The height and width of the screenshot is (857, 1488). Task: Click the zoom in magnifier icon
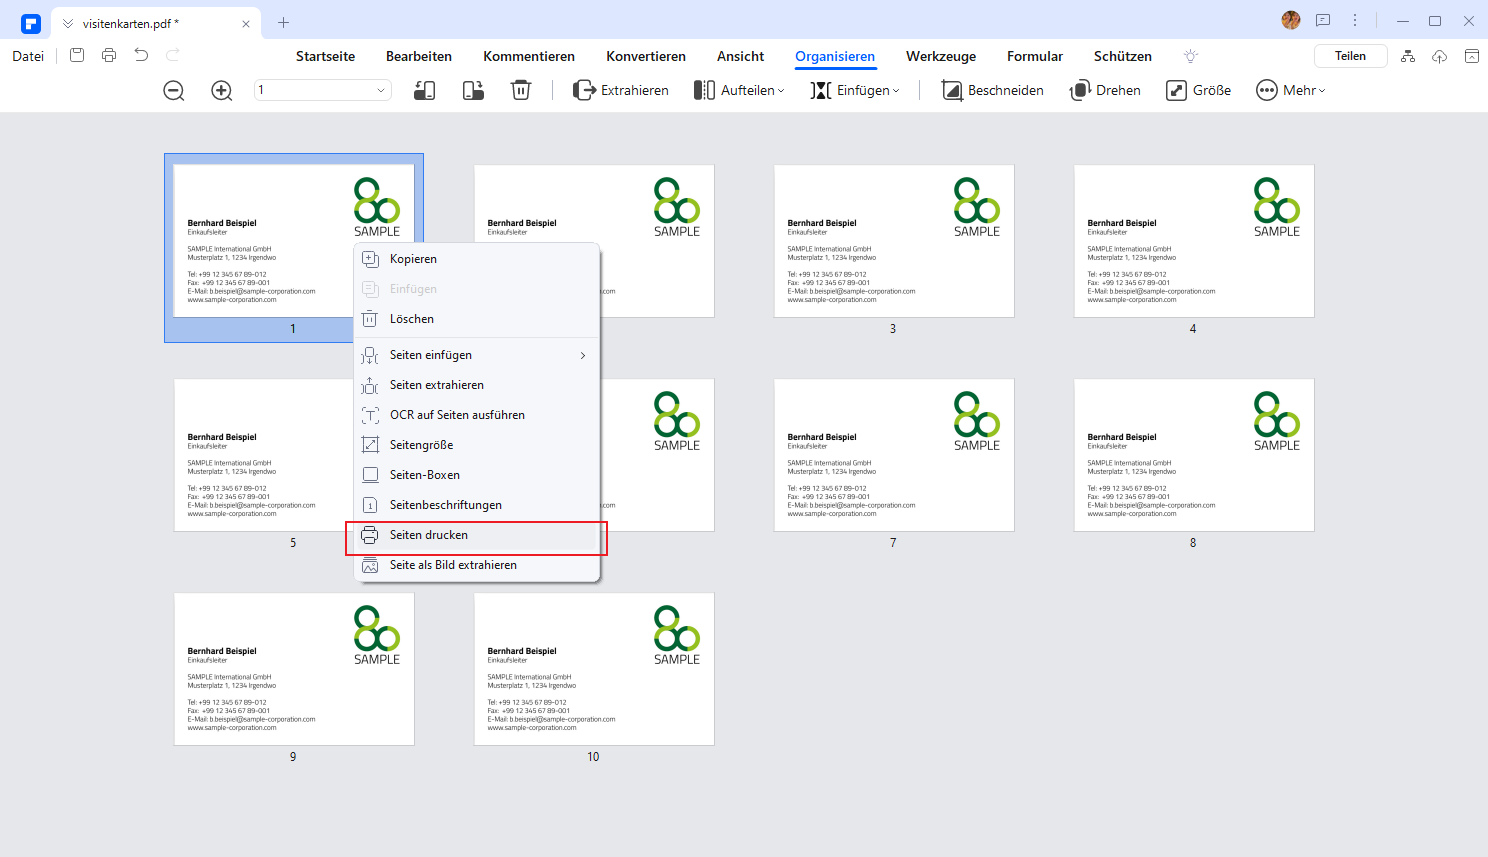click(x=222, y=91)
